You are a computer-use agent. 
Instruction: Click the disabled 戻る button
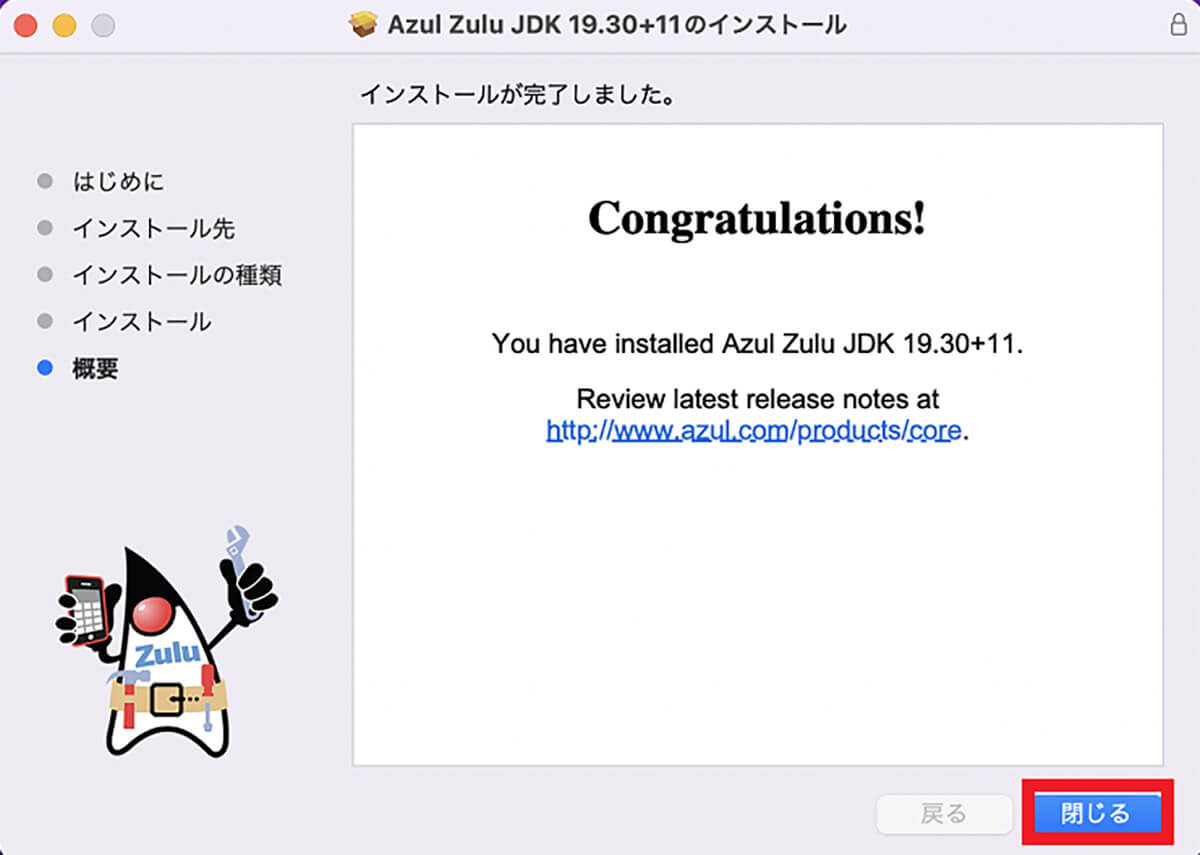pos(943,814)
